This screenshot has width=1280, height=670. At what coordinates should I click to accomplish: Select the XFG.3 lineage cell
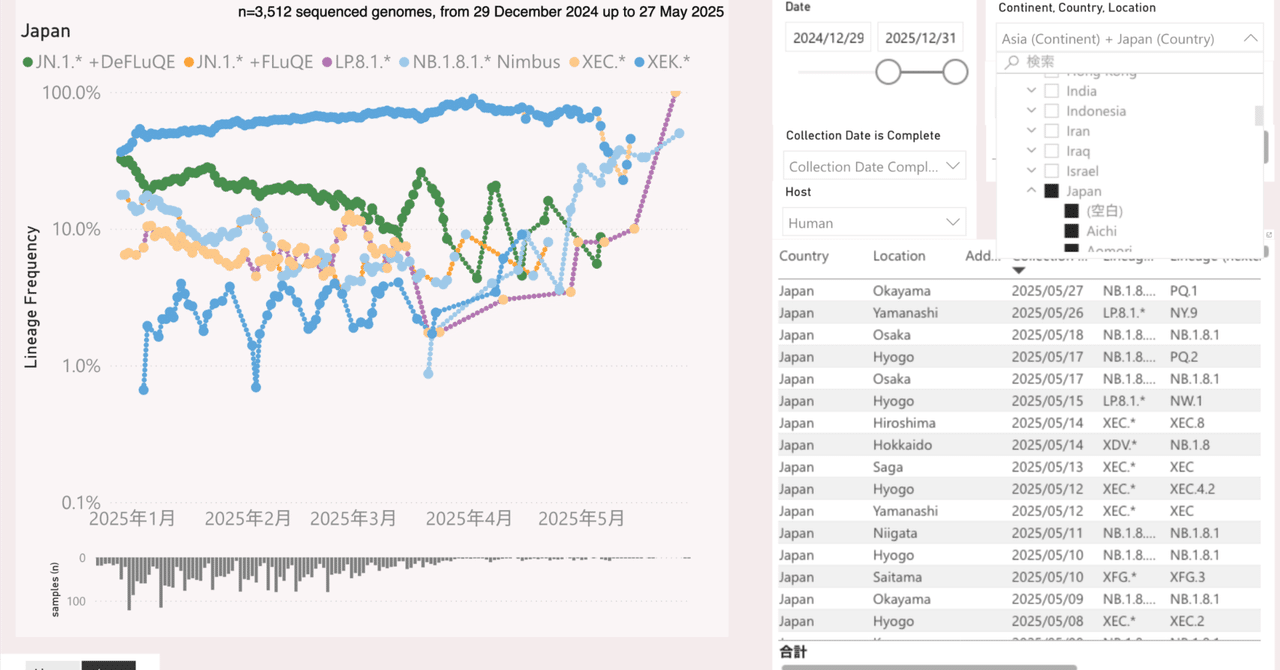(1187, 577)
